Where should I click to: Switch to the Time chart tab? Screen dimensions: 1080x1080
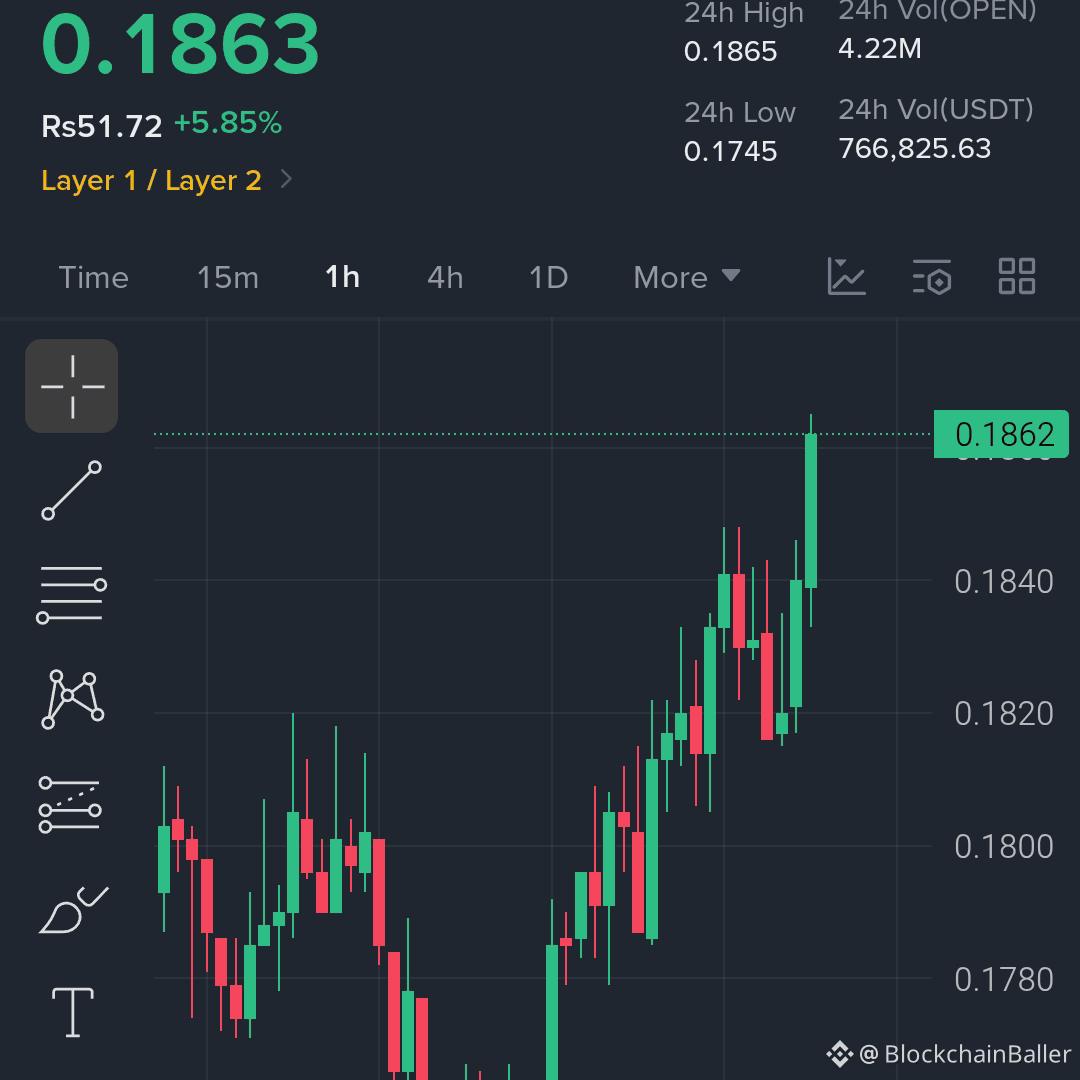click(94, 278)
